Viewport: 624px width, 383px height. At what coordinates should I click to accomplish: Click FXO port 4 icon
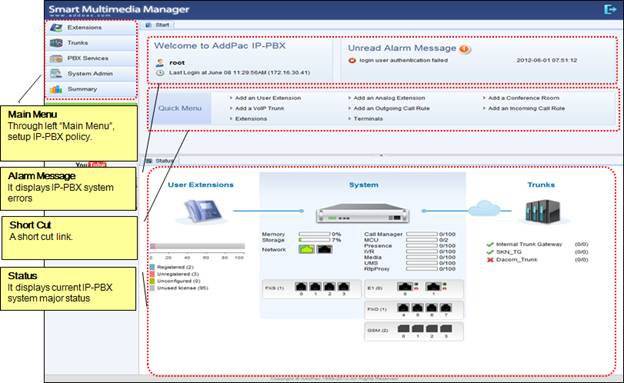click(403, 308)
